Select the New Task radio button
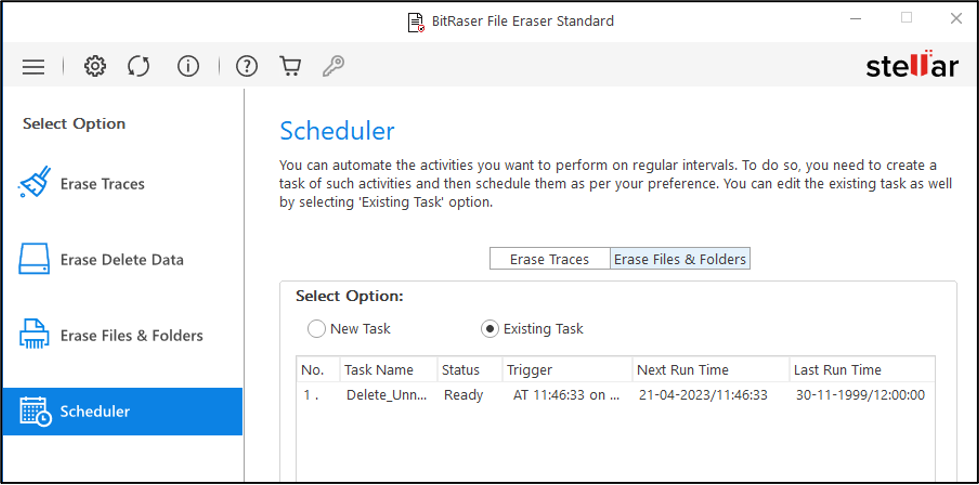Image resolution: width=979 pixels, height=485 pixels. pyautogui.click(x=317, y=328)
